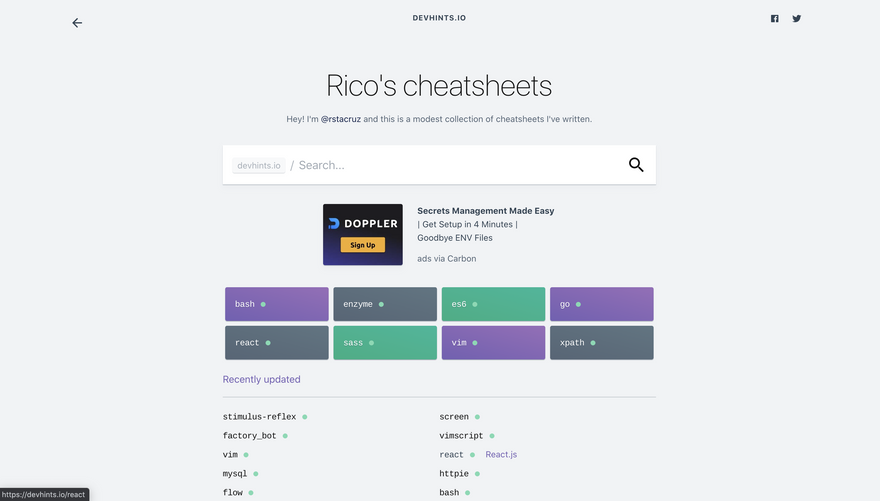Click the back arrow icon
The width and height of the screenshot is (880, 501).
tap(77, 23)
